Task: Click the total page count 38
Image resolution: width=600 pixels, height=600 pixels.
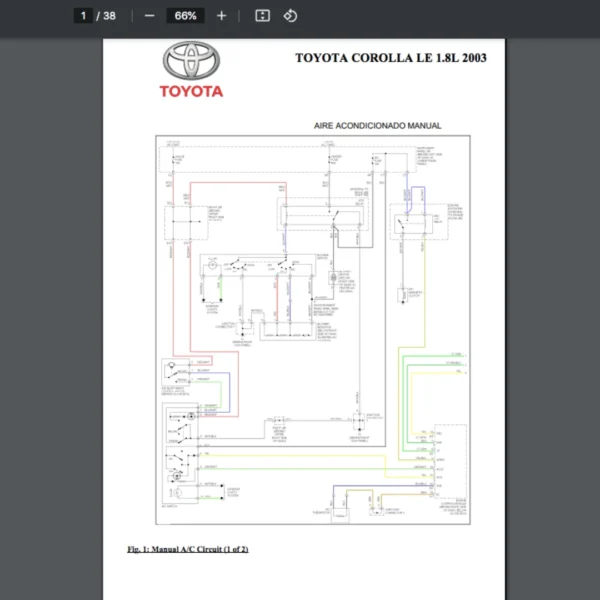Action: (109, 16)
